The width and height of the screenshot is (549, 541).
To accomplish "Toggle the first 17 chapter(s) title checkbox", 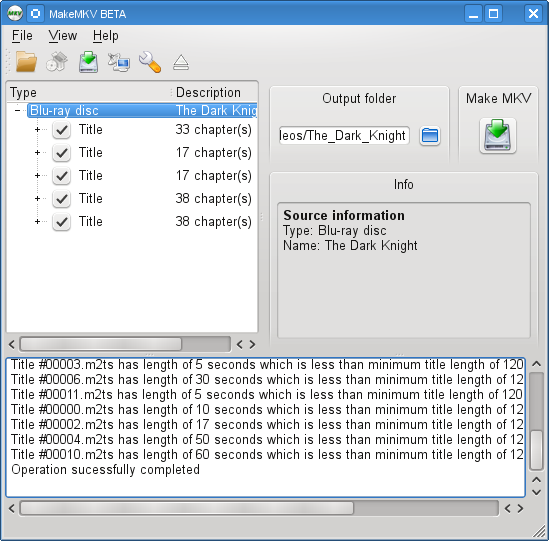I will [x=62, y=153].
